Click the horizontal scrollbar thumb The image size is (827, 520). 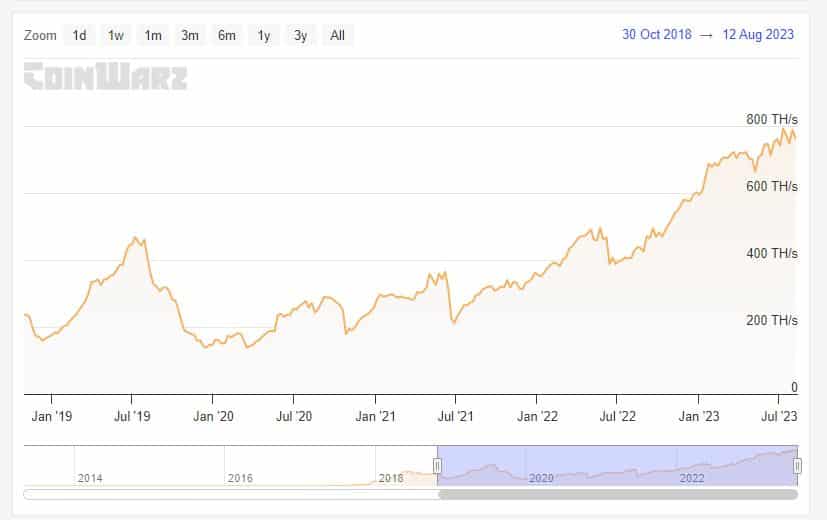[x=617, y=494]
